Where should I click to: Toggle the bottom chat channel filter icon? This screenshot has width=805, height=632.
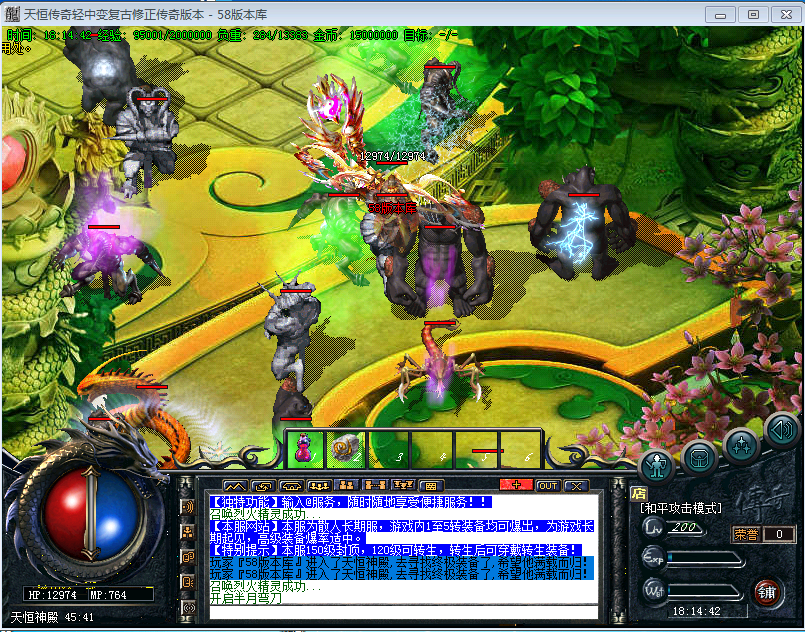point(188,607)
